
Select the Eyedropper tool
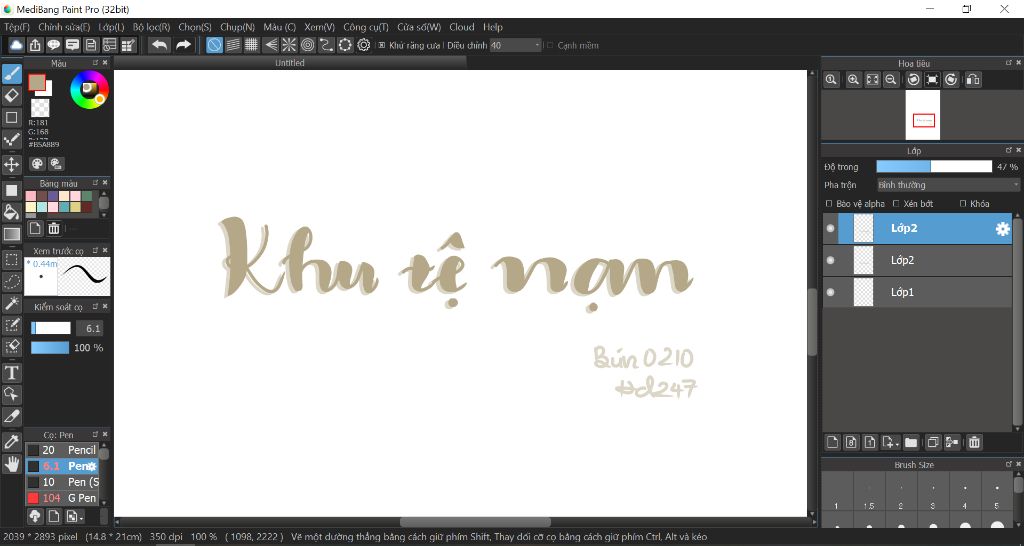tap(12, 442)
